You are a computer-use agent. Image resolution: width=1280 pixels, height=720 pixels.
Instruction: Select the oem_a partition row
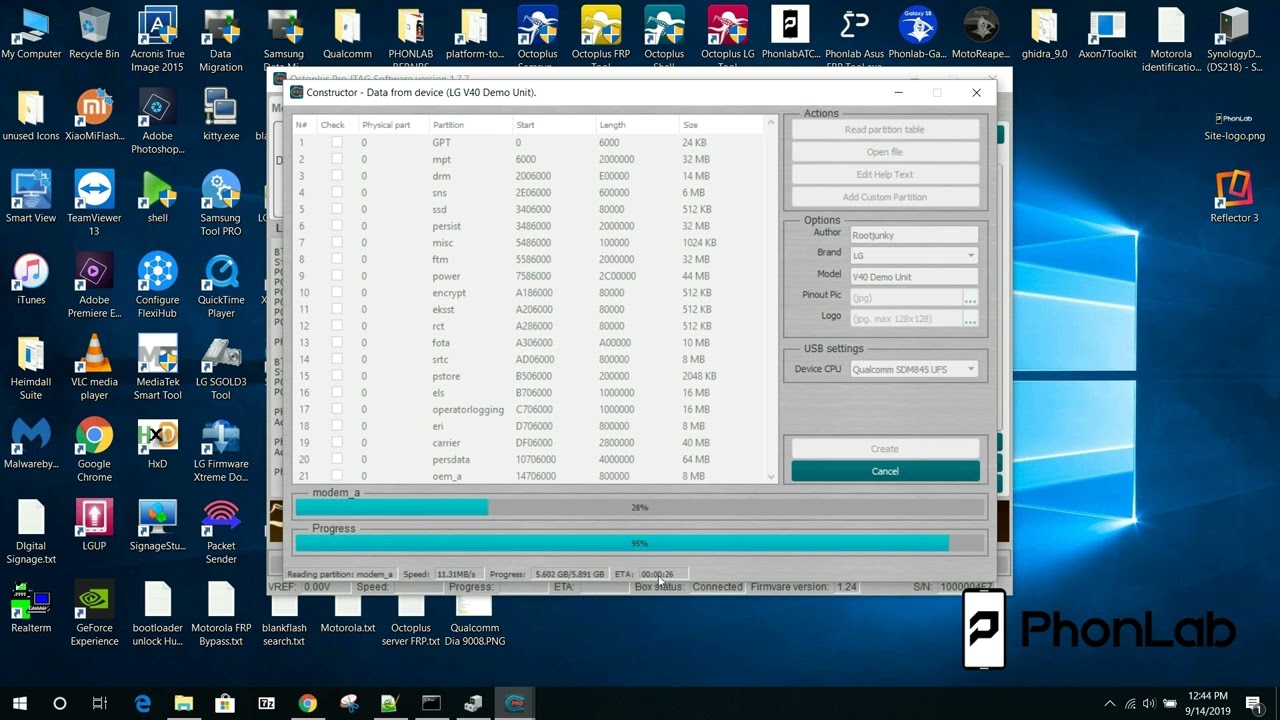coord(530,476)
